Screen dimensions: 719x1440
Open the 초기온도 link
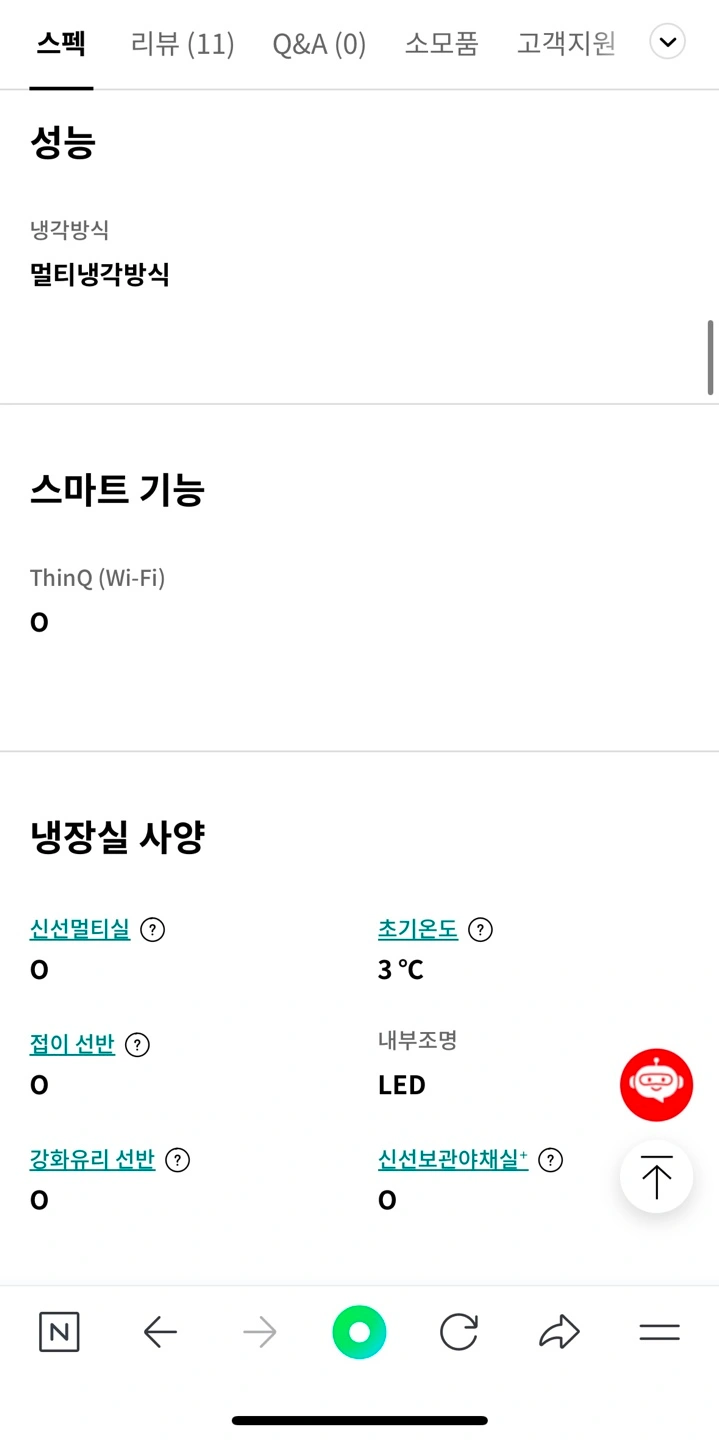coord(418,929)
